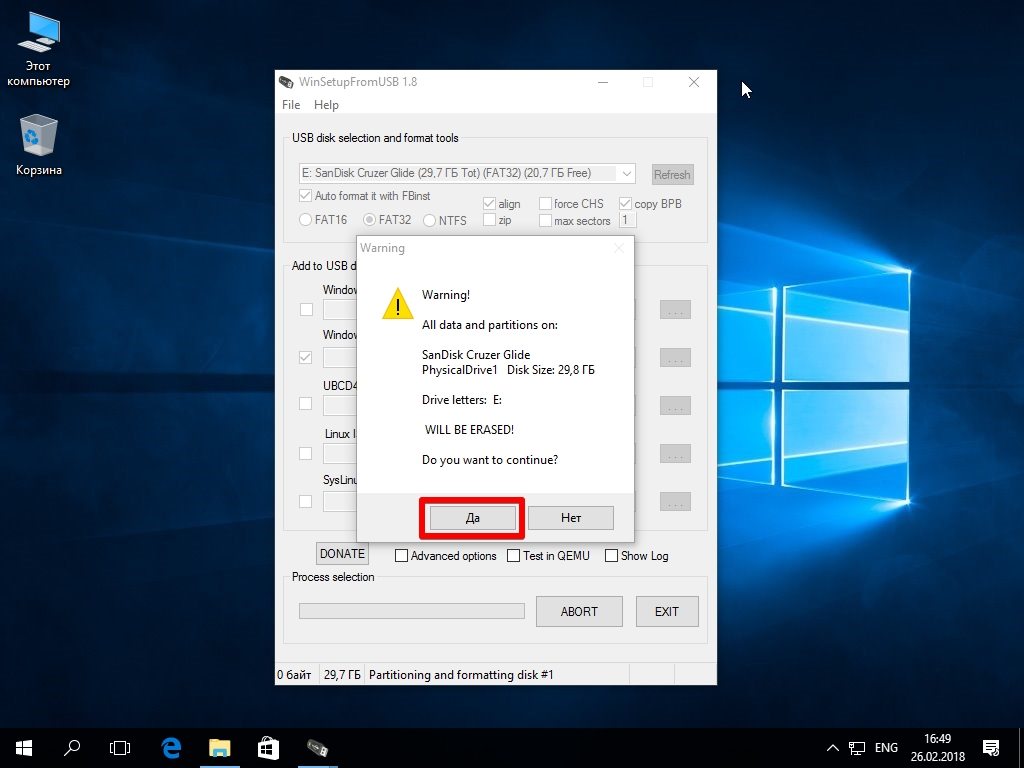
Task: Open Microsoft Store from taskbar
Action: click(x=268, y=748)
